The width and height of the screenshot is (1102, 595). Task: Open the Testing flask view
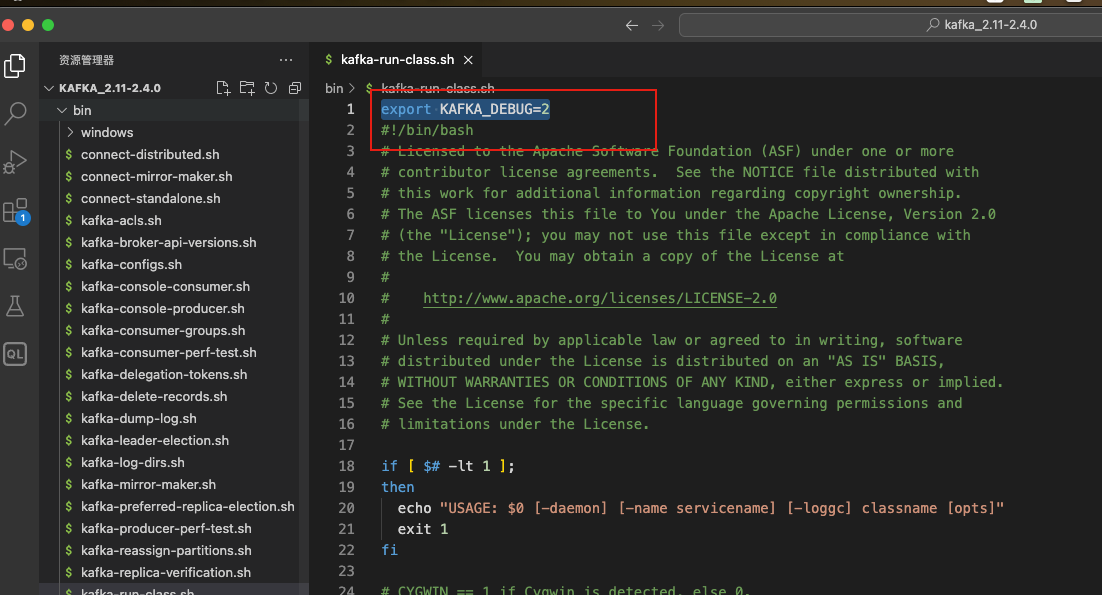[x=15, y=306]
